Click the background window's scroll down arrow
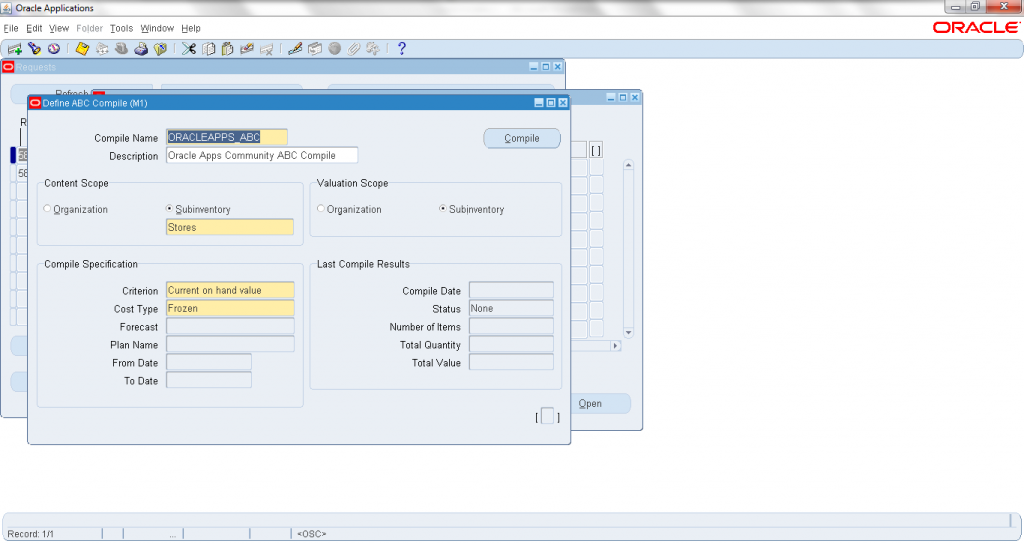 (x=628, y=332)
